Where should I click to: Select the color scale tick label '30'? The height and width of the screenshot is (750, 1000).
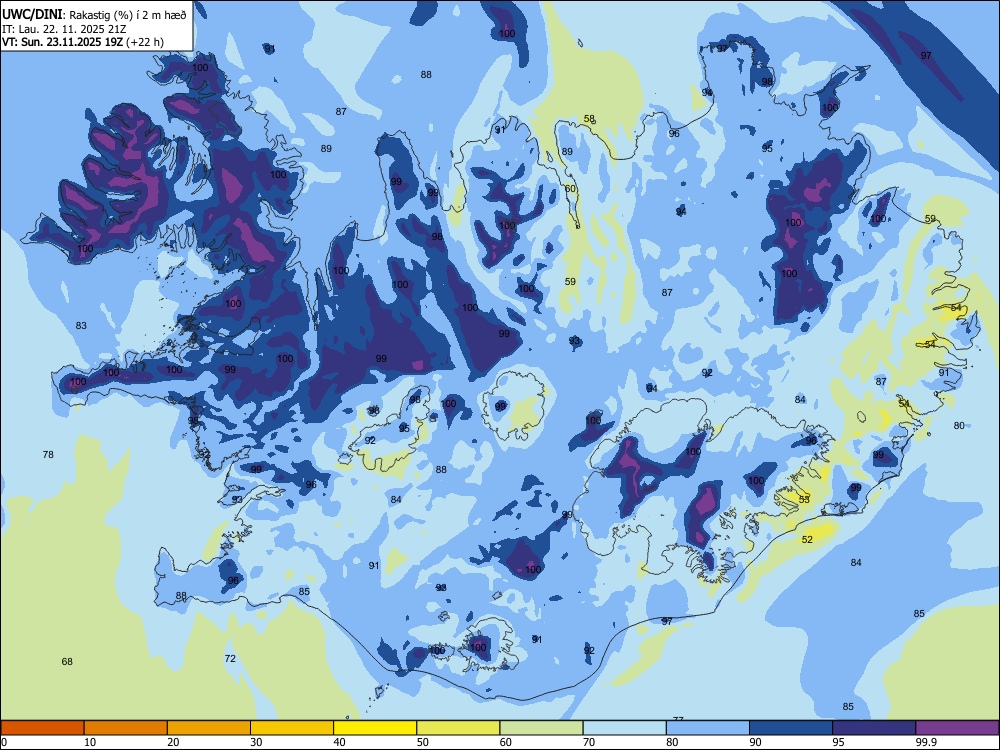coord(256,742)
